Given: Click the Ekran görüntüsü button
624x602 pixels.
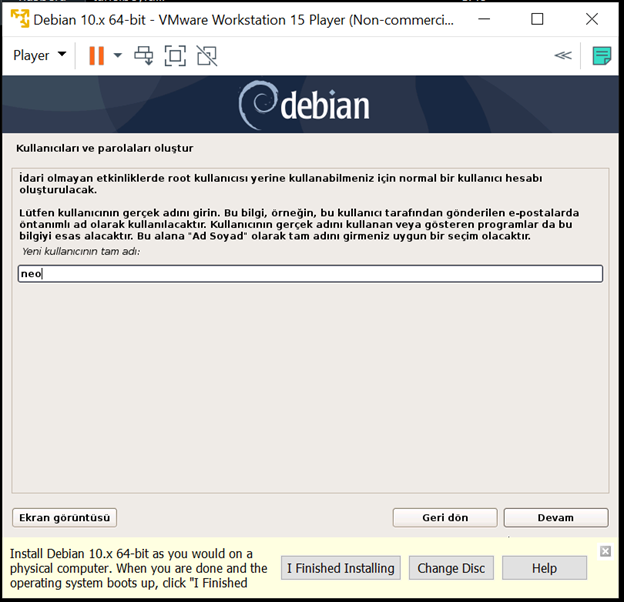Looking at the screenshot, I should tap(64, 518).
